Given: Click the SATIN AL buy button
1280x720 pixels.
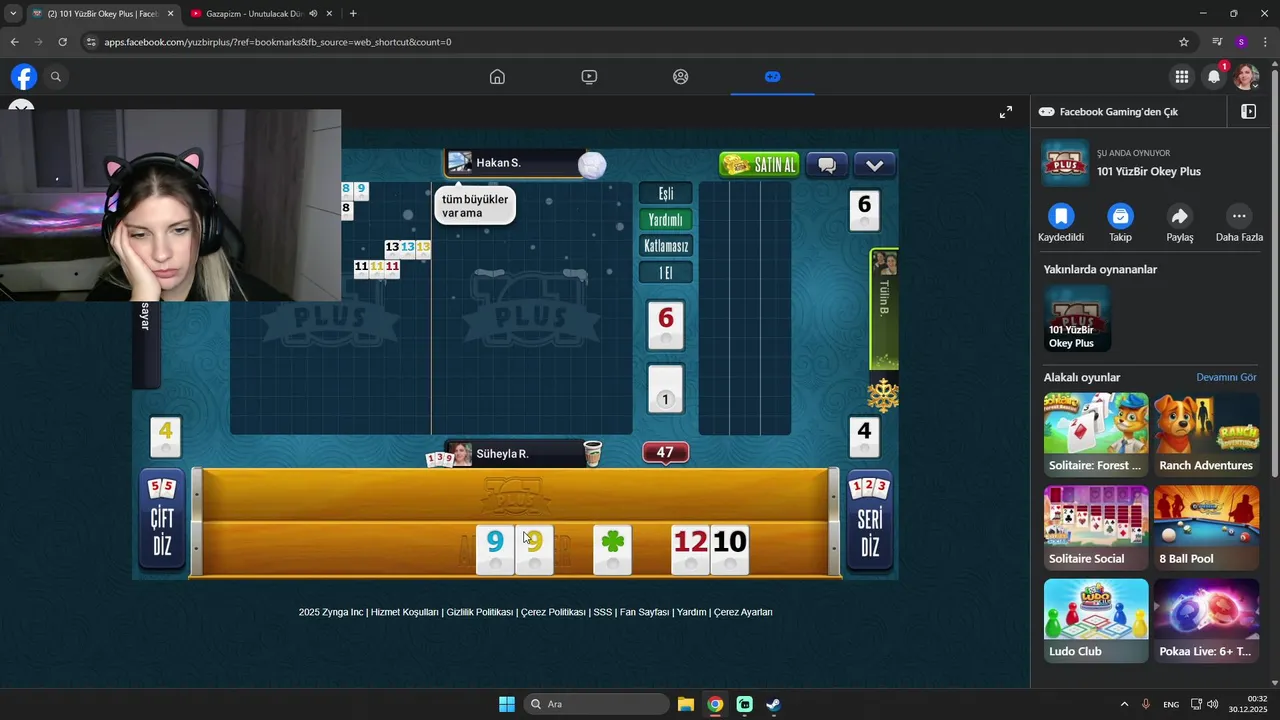Looking at the screenshot, I should (x=760, y=165).
